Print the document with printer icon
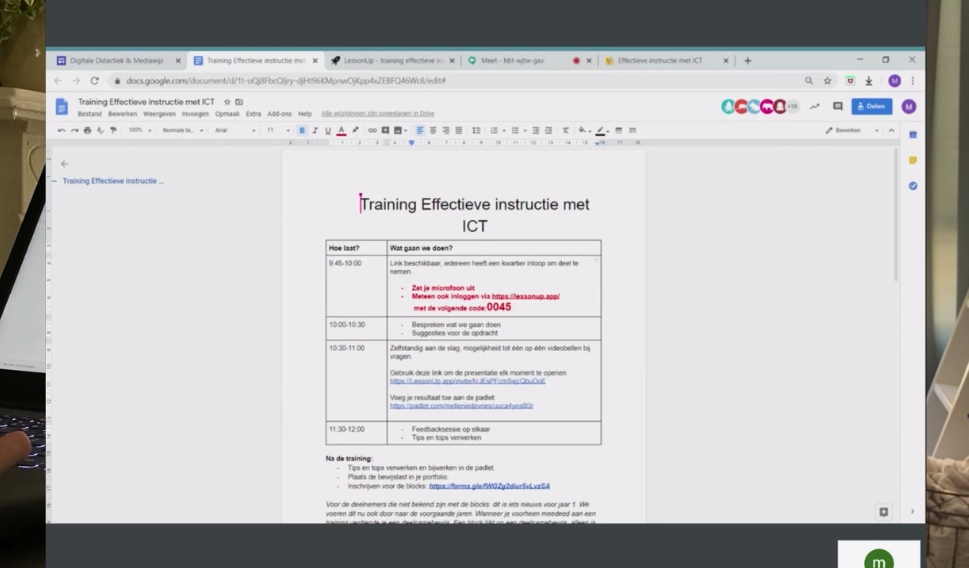This screenshot has width=969, height=568. 87,130
